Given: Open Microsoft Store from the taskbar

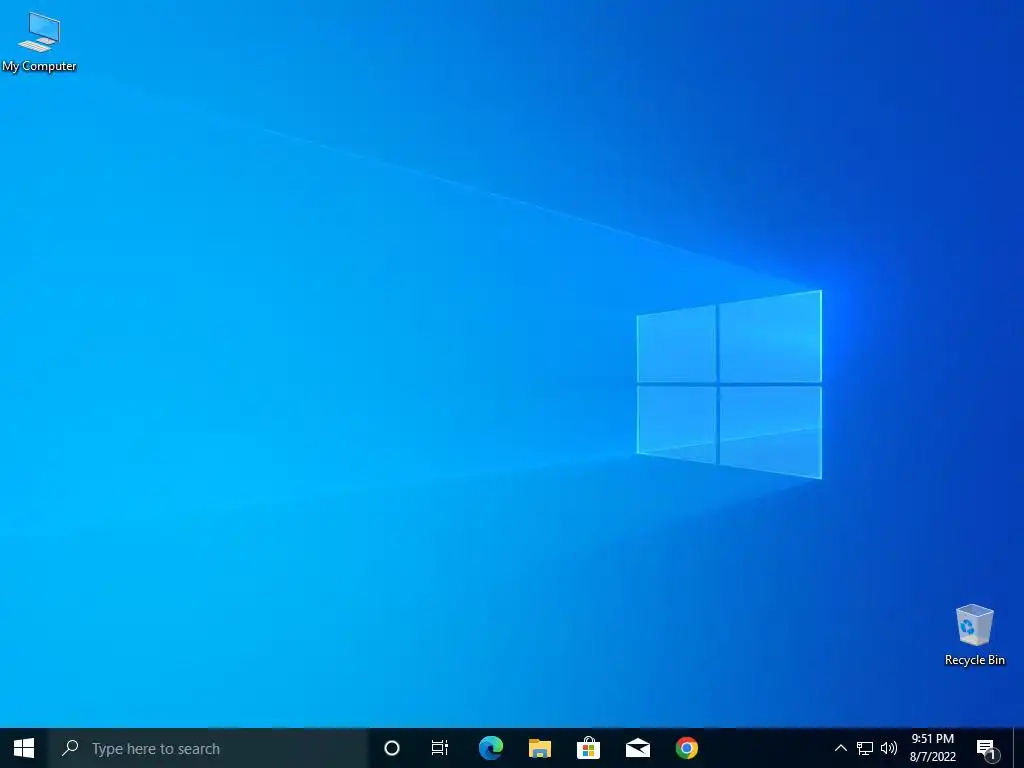Looking at the screenshot, I should pos(588,748).
